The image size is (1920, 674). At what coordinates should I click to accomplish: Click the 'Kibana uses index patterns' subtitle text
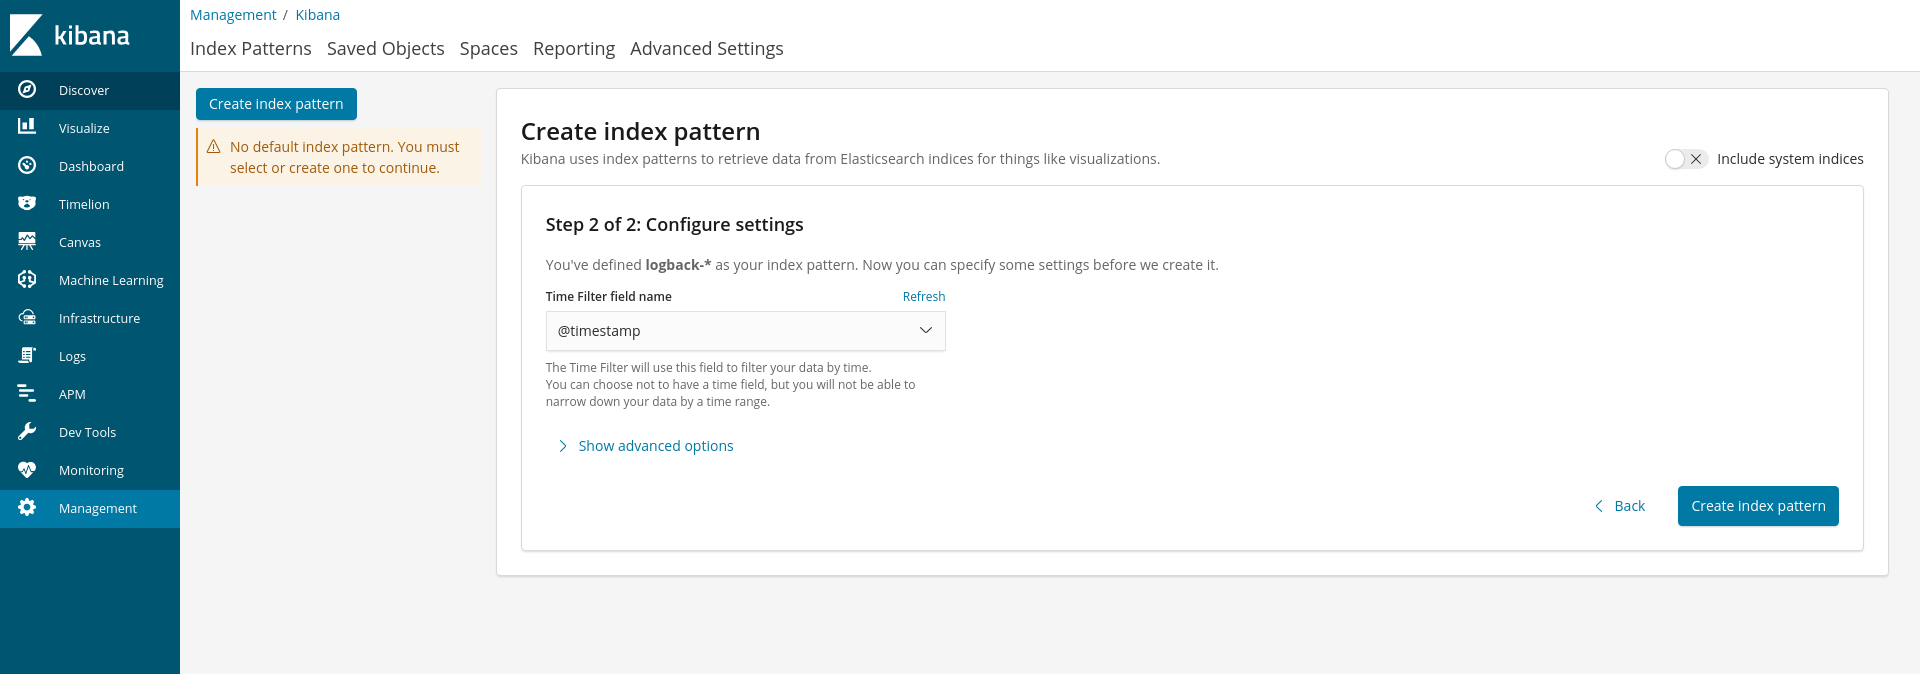tap(840, 159)
